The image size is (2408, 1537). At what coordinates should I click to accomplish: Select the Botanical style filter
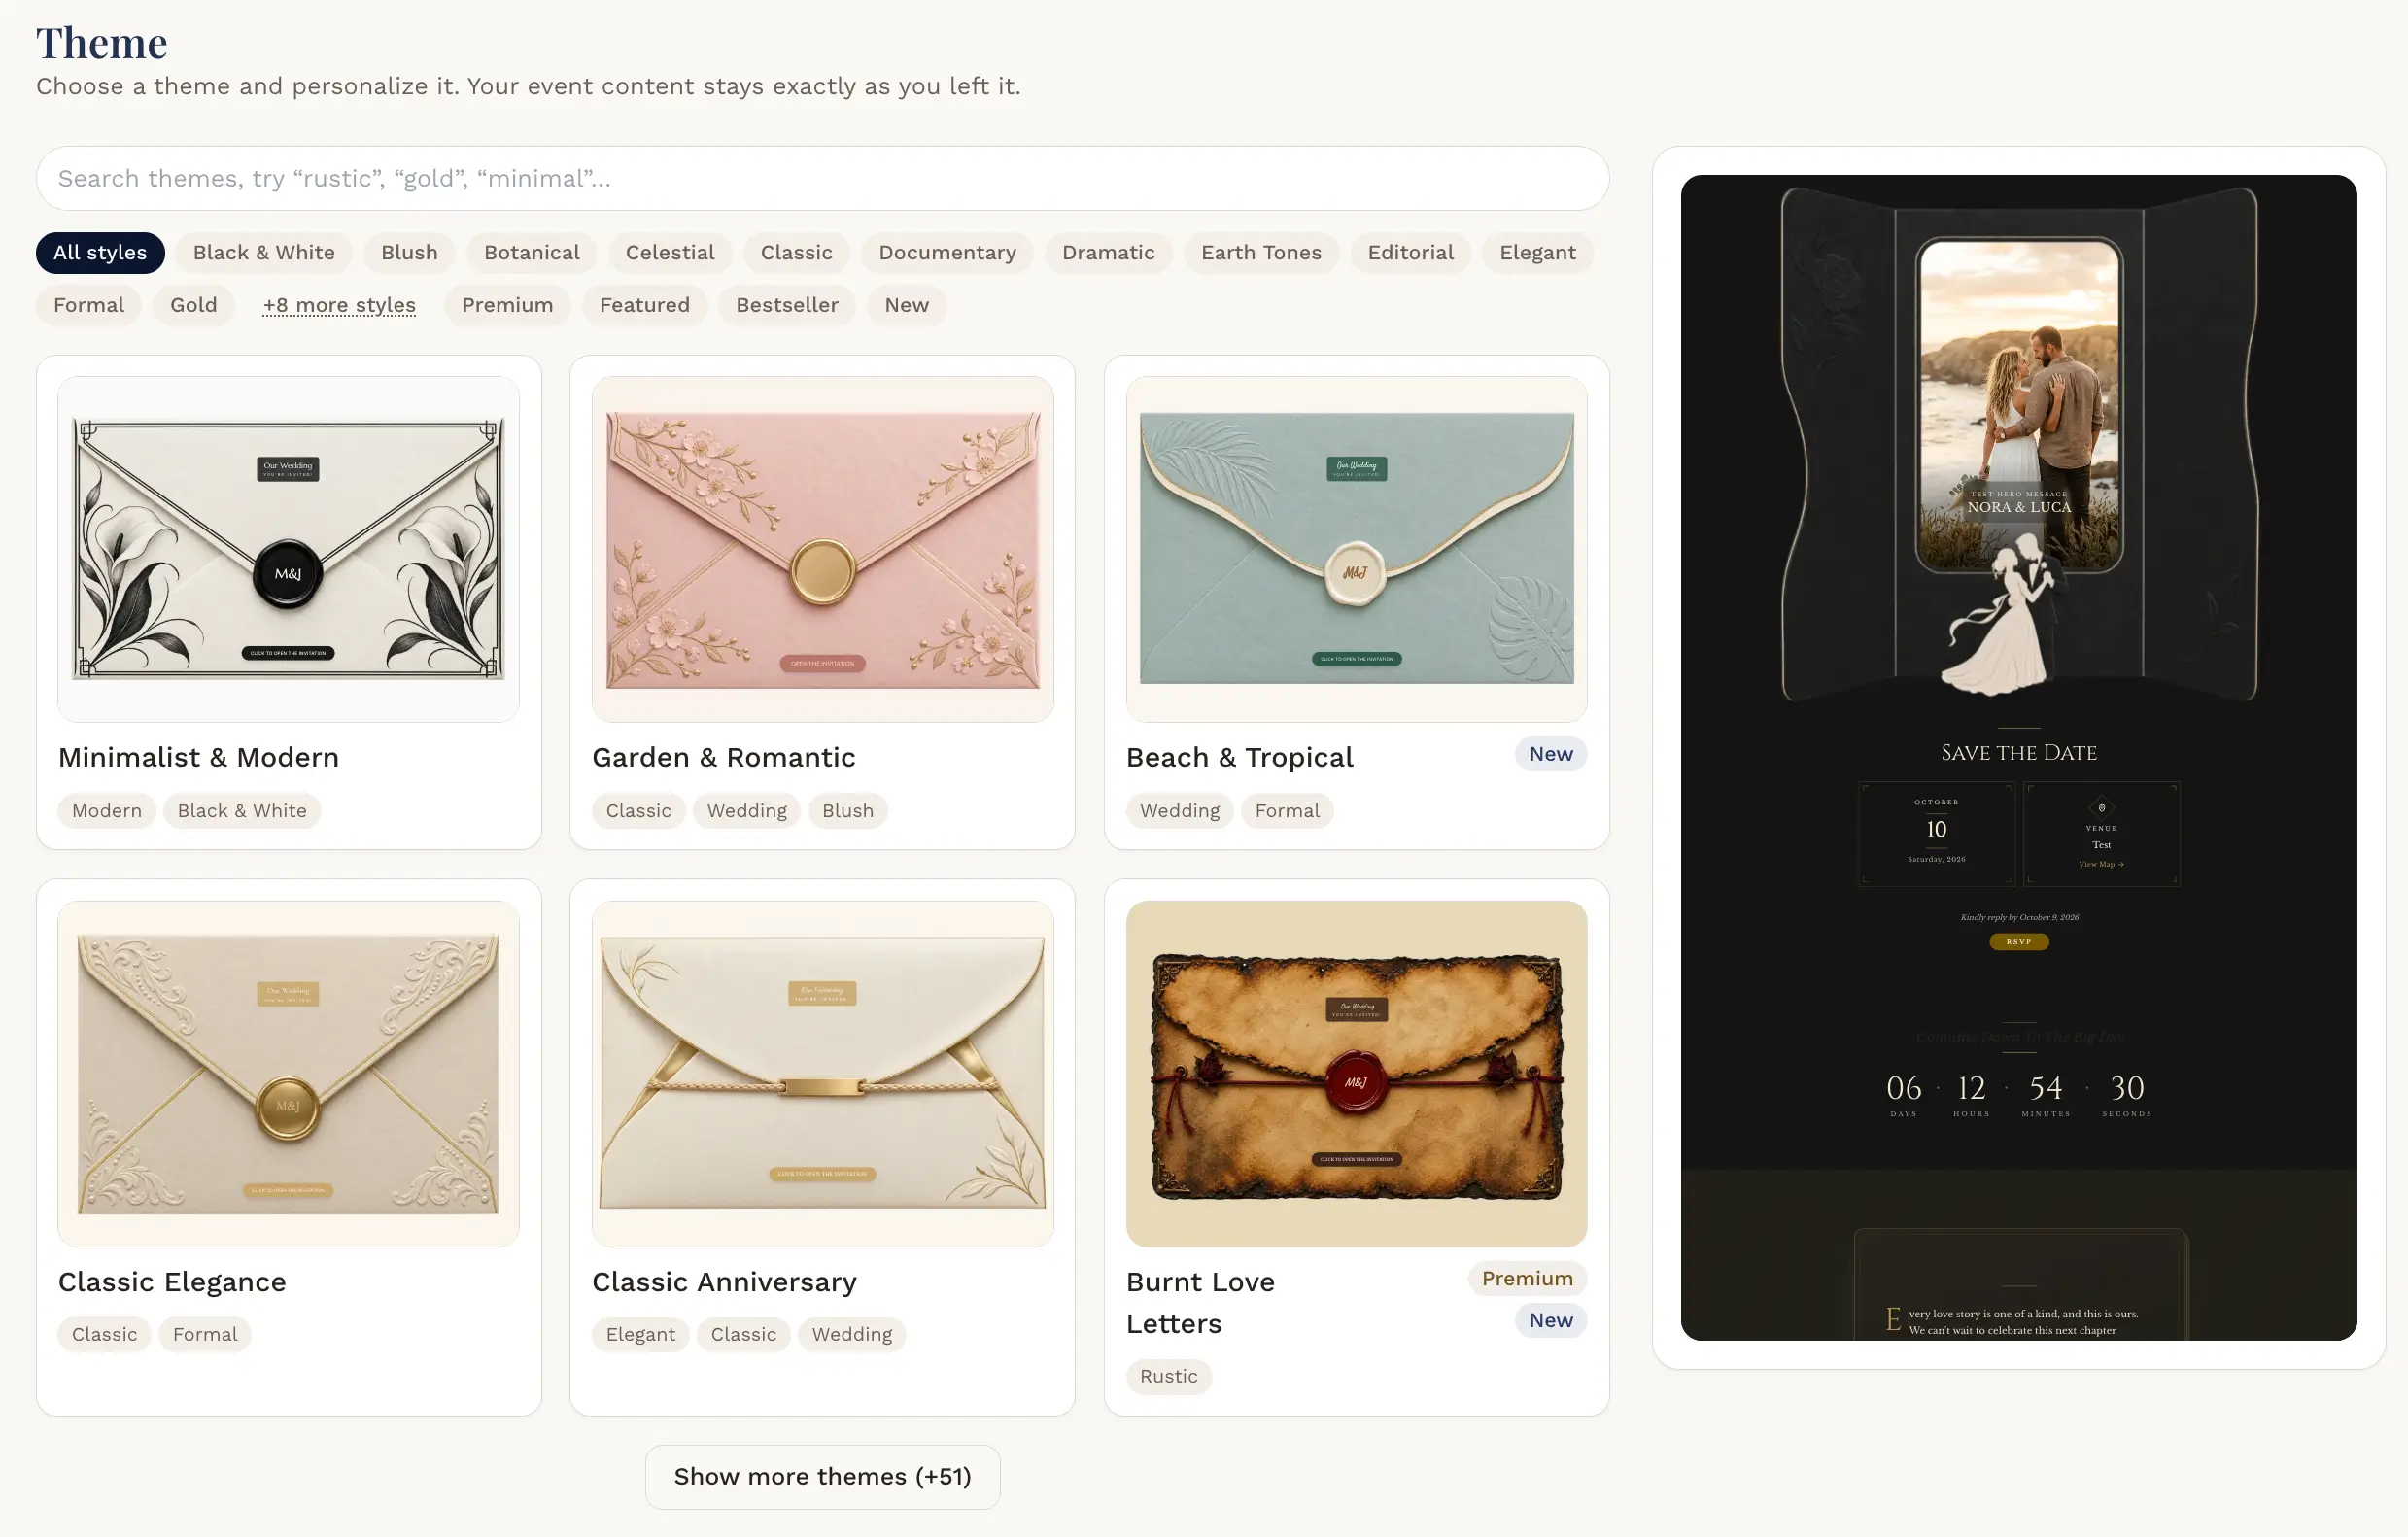pos(532,252)
